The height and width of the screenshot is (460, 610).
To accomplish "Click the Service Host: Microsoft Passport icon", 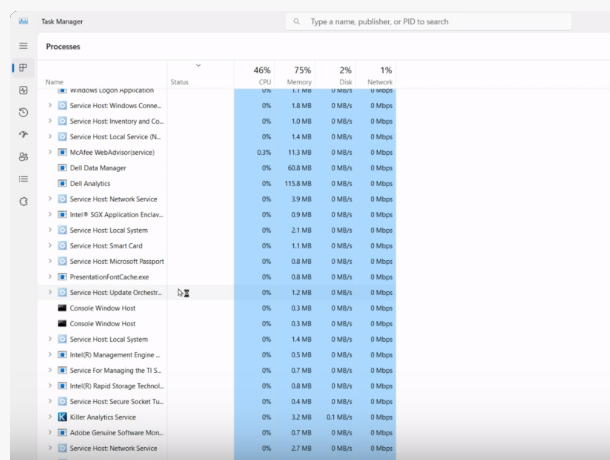I will 62,261.
